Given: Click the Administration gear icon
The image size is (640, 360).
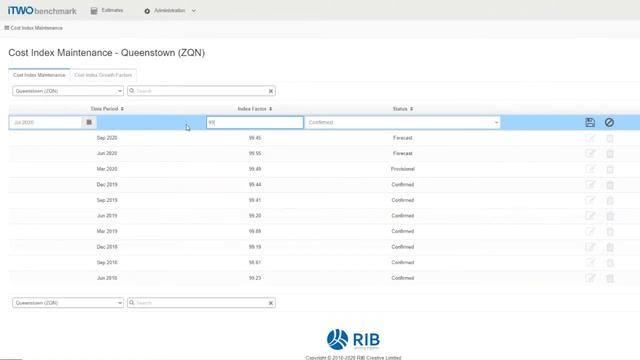Looking at the screenshot, I should point(147,11).
